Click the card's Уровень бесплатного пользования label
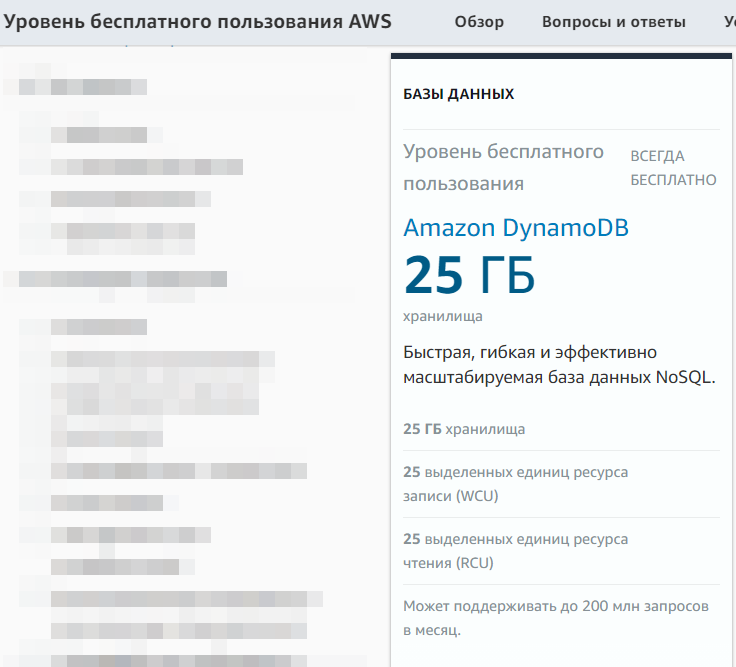The width and height of the screenshot is (736, 667). pyautogui.click(x=503, y=168)
